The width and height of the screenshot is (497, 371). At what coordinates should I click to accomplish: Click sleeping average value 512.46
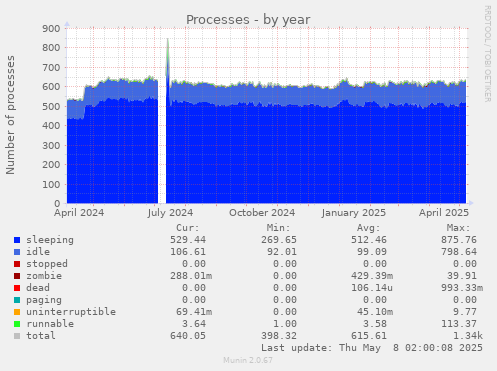pos(369,240)
